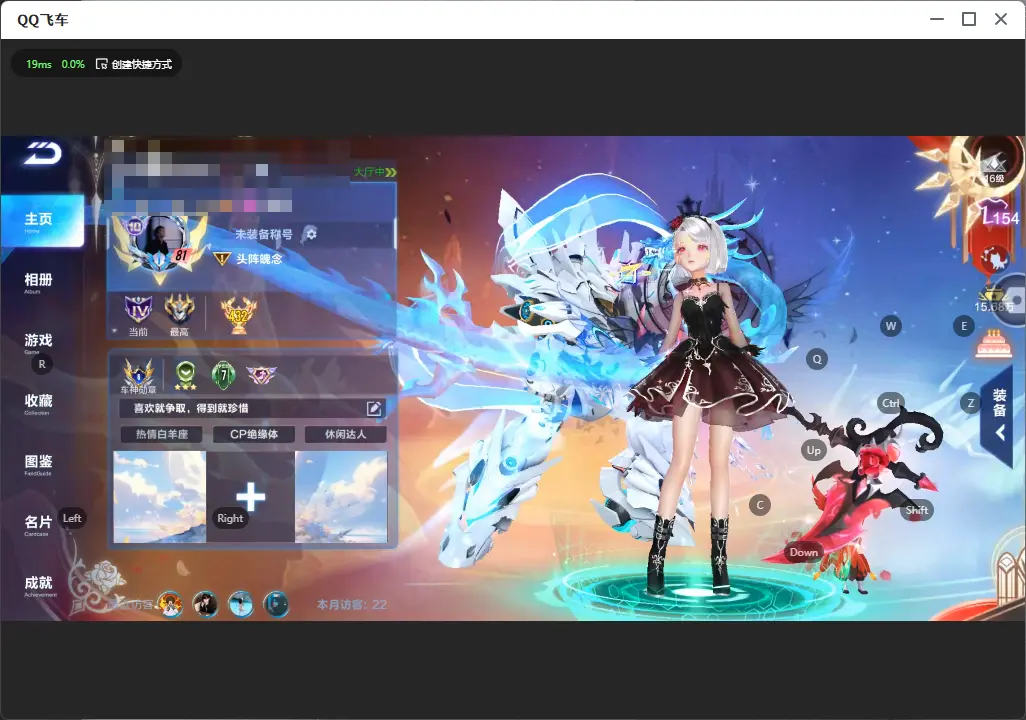This screenshot has height=720, width=1026.
Task: Click 创建快捷方式 create shortcut button
Action: click(133, 64)
